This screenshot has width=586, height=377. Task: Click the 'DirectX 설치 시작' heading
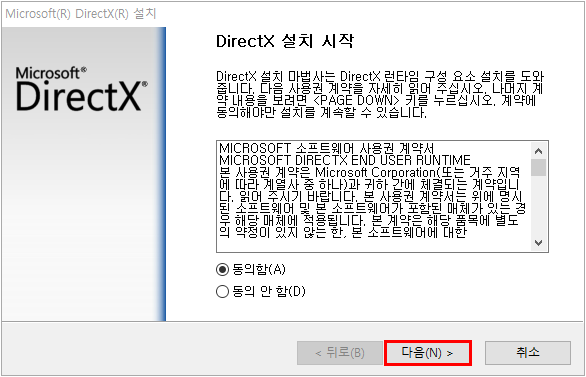[285, 41]
